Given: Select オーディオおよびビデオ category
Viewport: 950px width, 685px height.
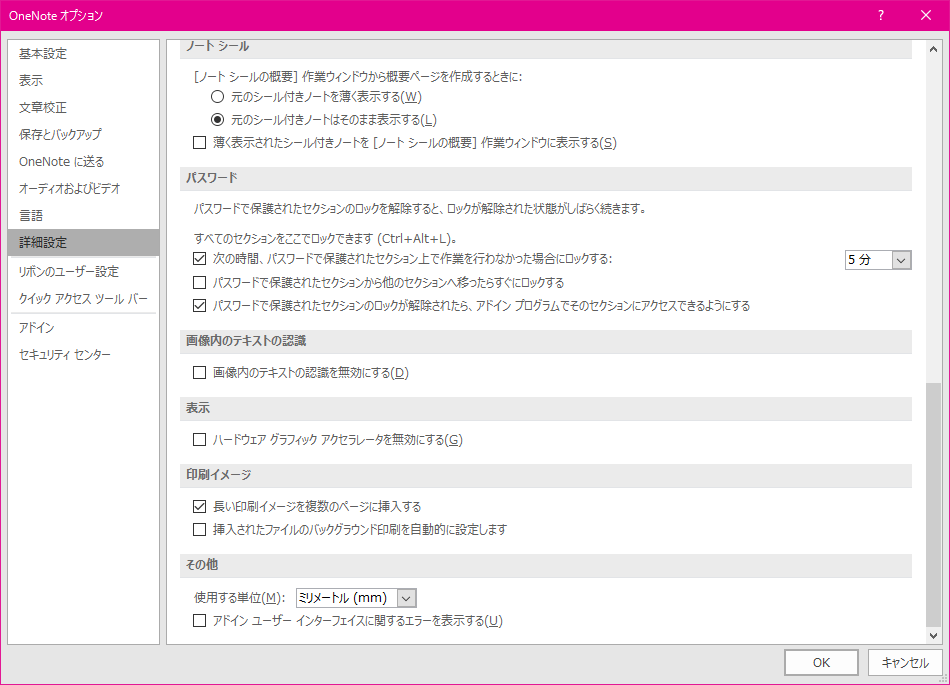Looking at the screenshot, I should coord(84,188).
